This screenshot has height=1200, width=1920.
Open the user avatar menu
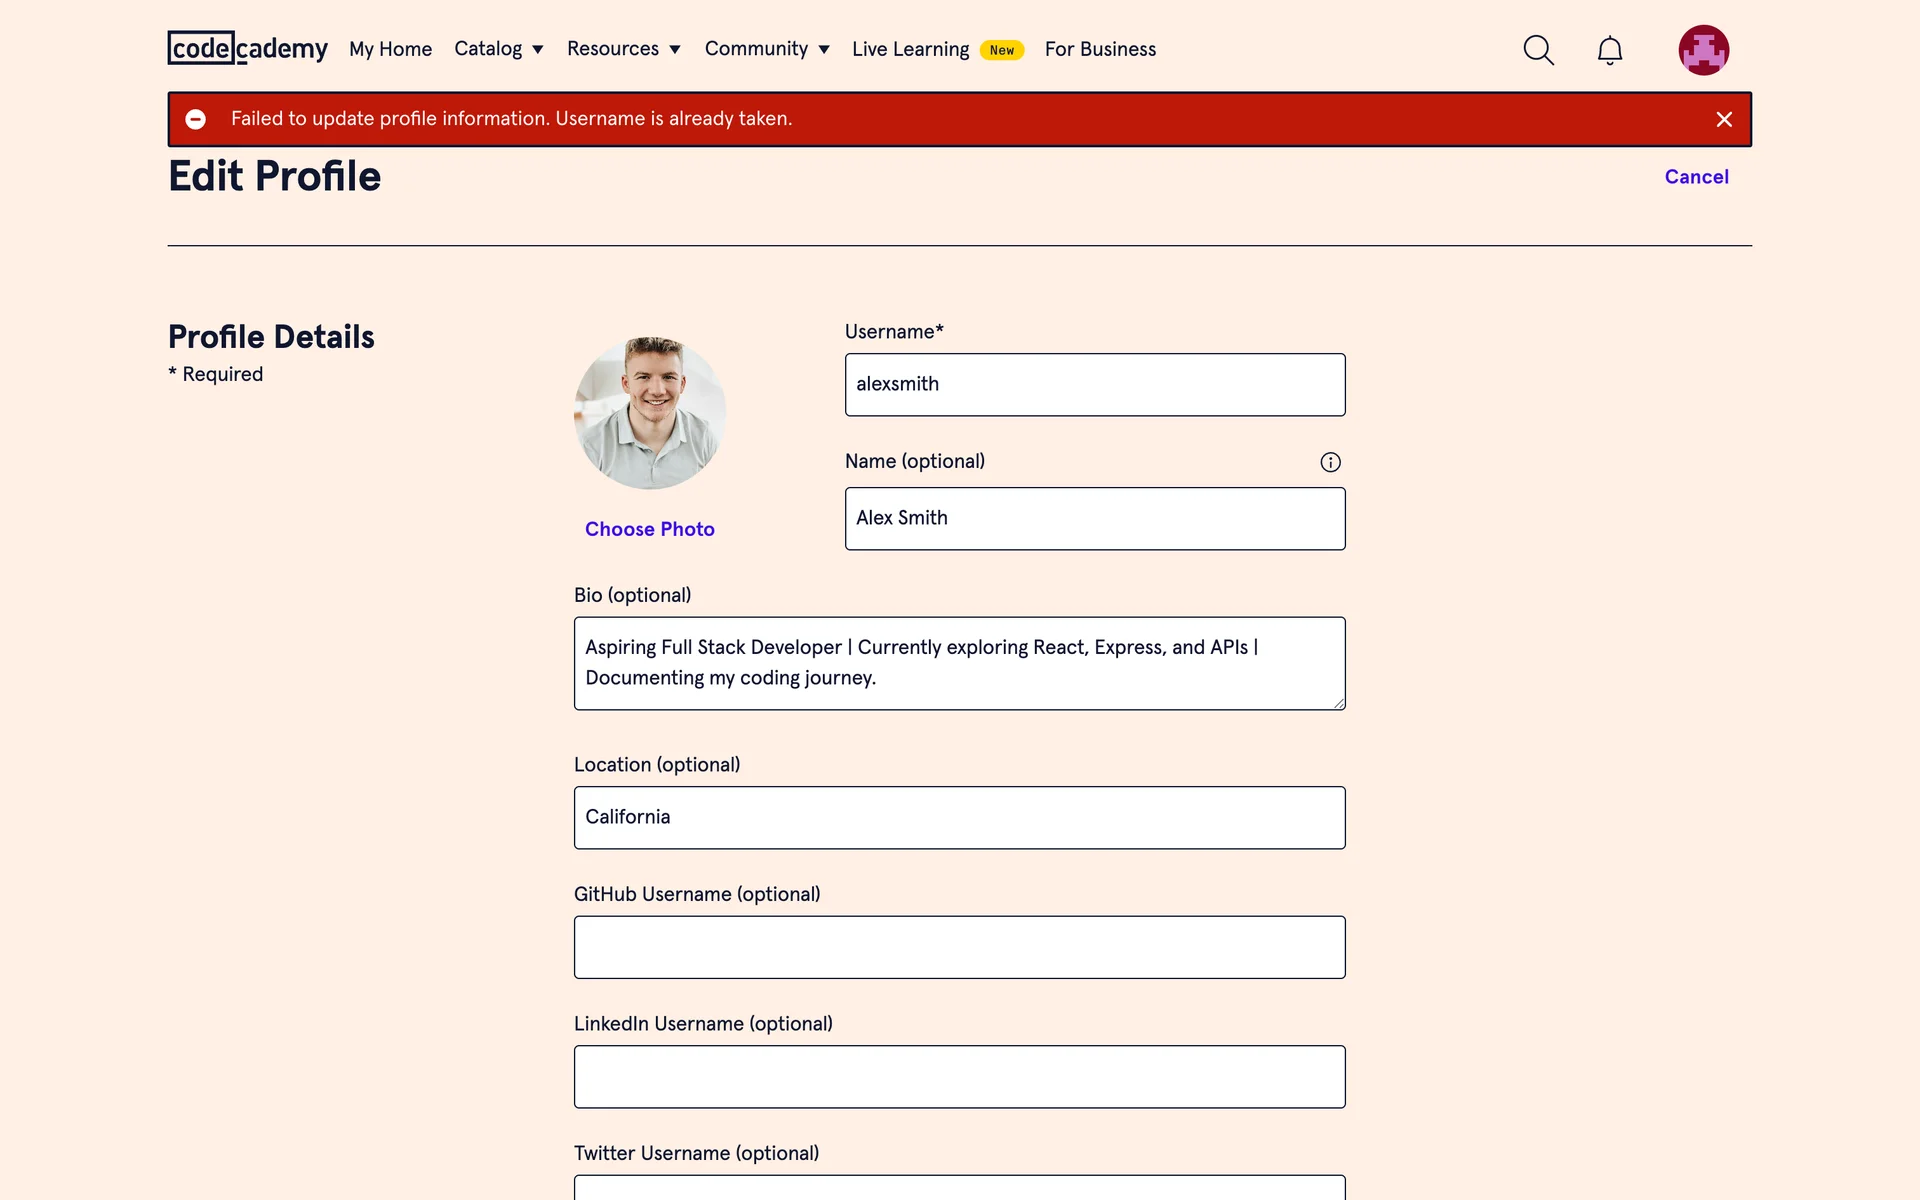[1703, 50]
